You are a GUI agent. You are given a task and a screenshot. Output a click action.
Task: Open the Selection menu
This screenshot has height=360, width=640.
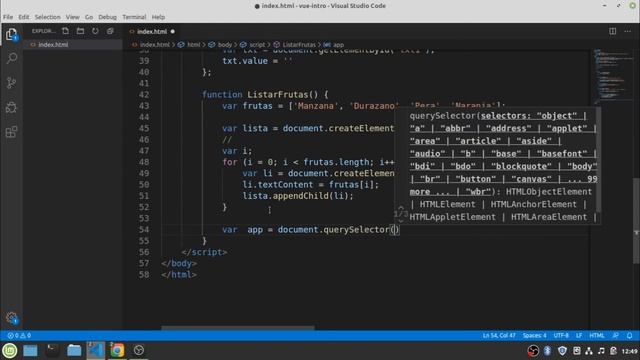[x=47, y=17]
